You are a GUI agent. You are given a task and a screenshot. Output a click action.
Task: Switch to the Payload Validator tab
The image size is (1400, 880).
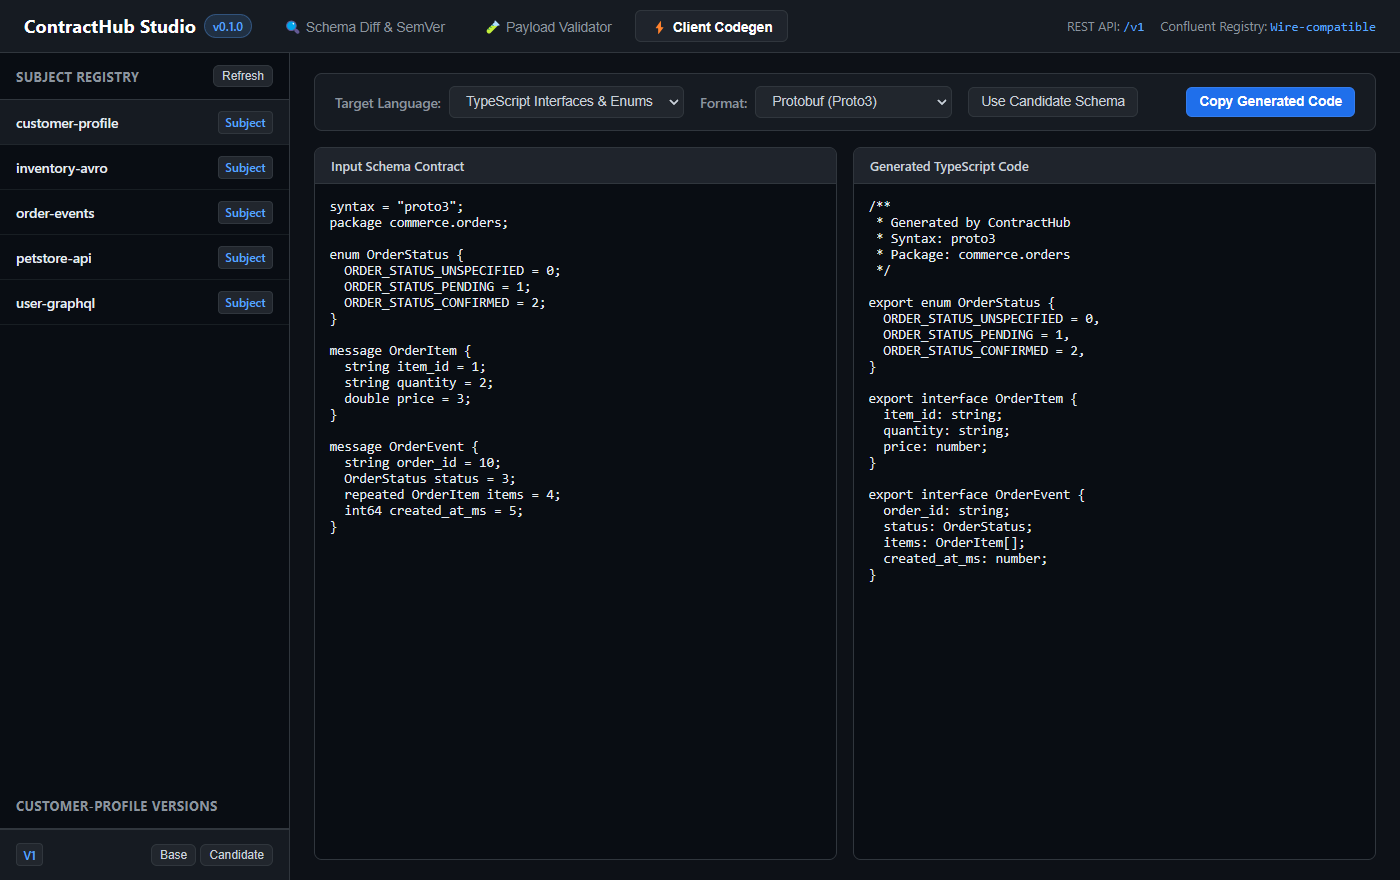[x=549, y=27]
